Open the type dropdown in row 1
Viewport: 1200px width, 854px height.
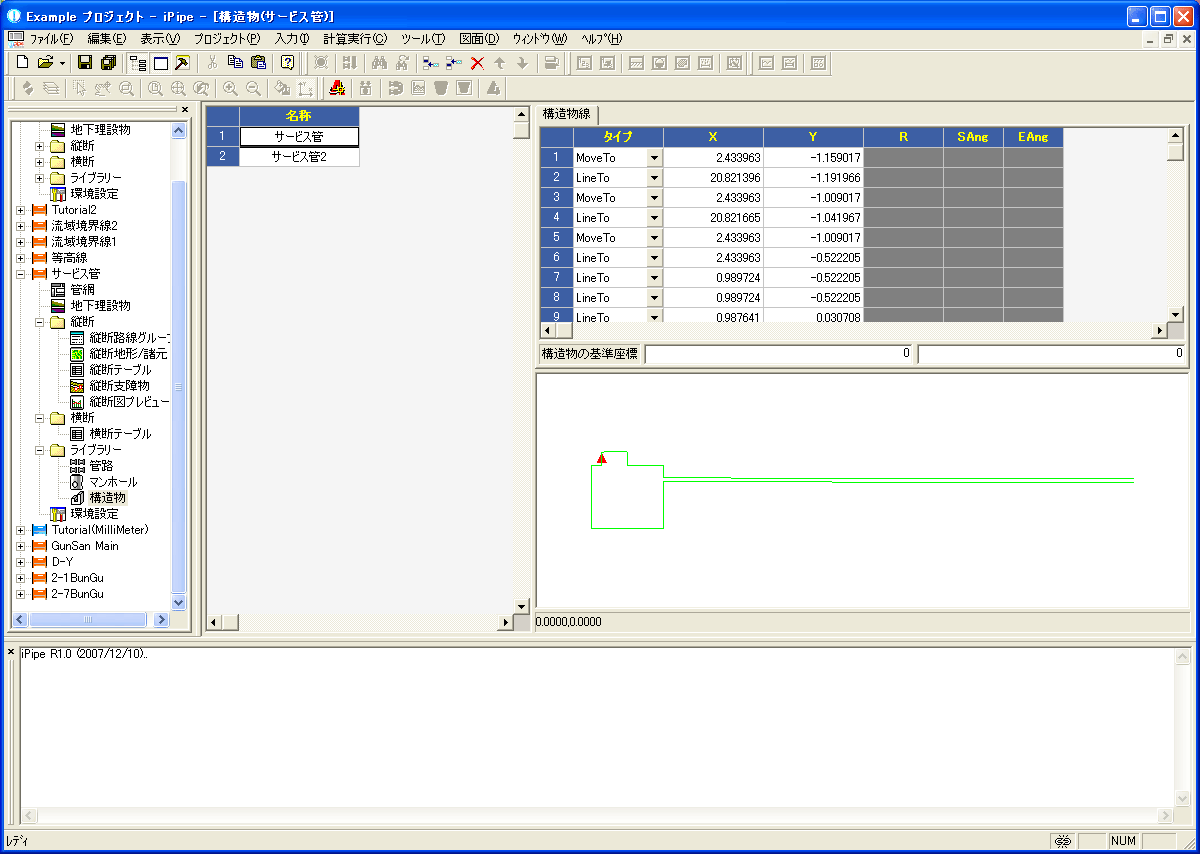point(654,158)
